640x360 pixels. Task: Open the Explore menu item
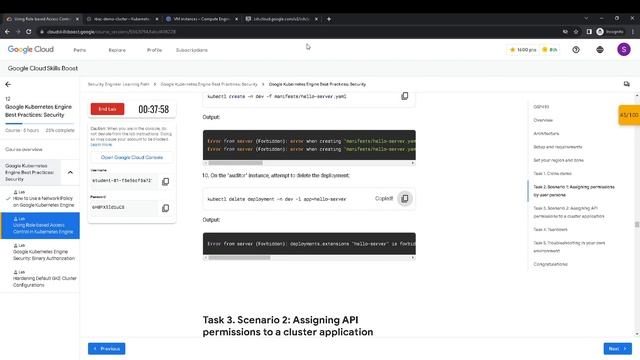pyautogui.click(x=117, y=50)
